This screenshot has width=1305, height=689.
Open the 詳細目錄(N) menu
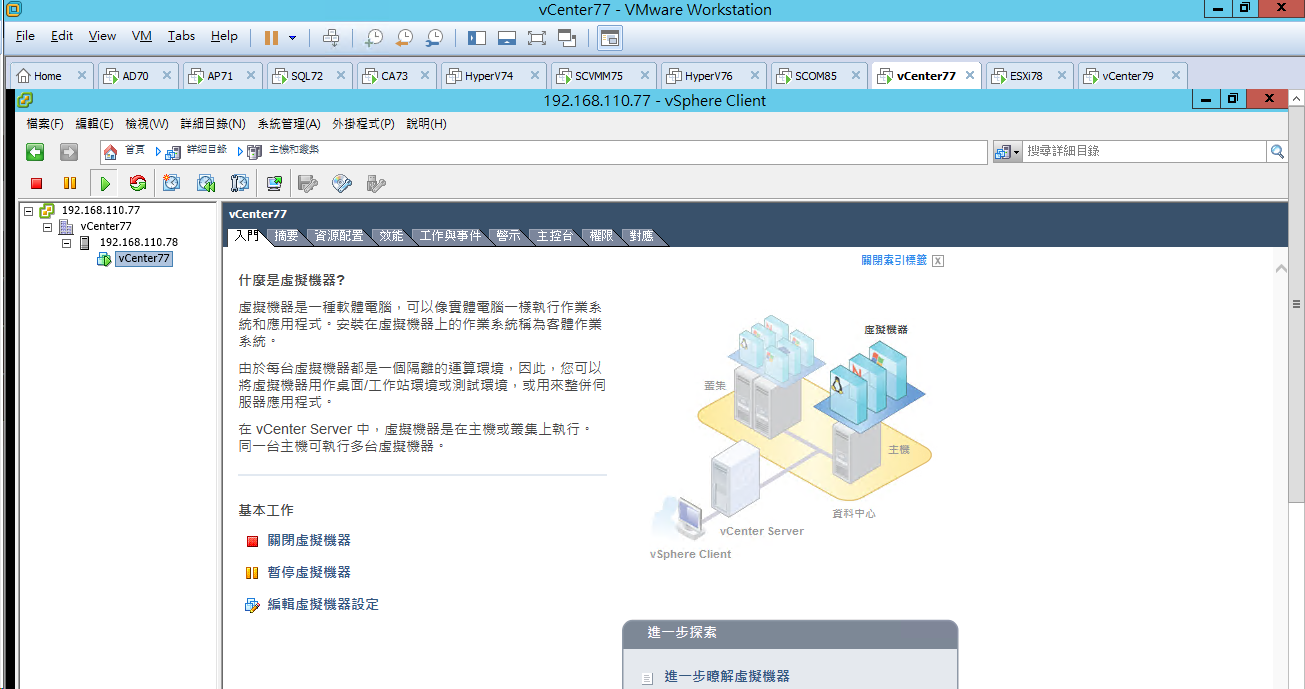pyautogui.click(x=213, y=124)
